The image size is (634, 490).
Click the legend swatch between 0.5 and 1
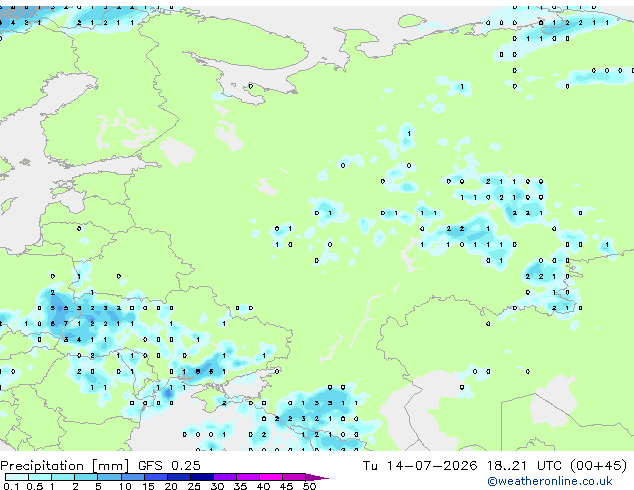[x=40, y=477]
